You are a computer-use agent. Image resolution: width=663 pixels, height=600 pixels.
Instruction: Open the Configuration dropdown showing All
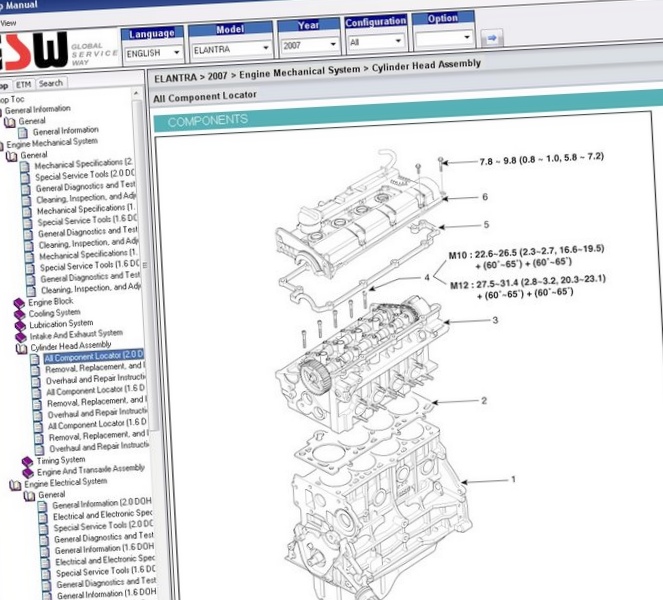(x=375, y=41)
